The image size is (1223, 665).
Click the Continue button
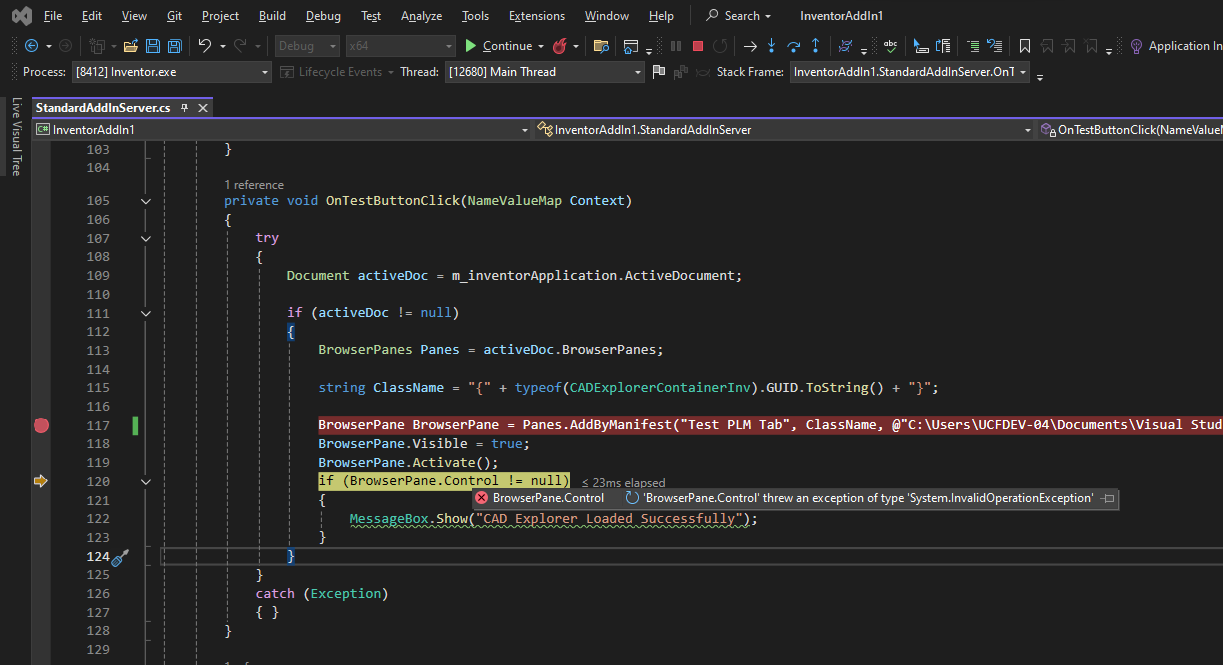[500, 46]
